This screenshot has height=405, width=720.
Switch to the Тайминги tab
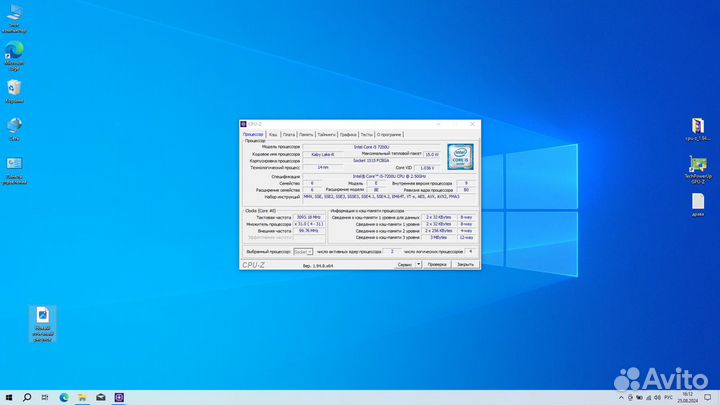point(326,135)
